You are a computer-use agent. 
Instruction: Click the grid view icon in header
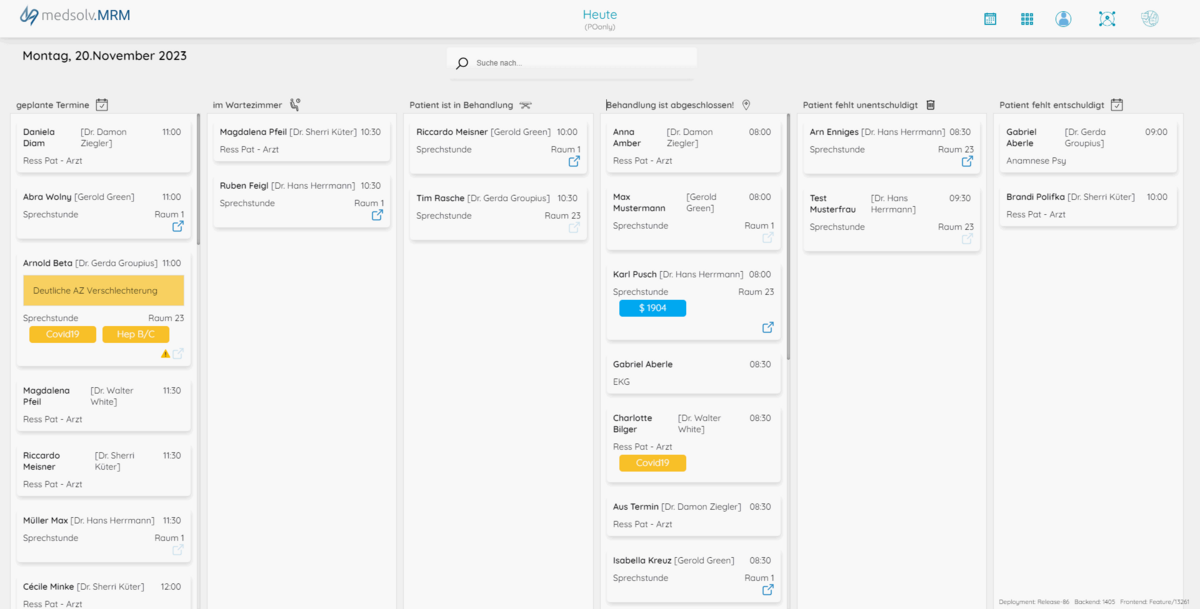tap(1027, 19)
